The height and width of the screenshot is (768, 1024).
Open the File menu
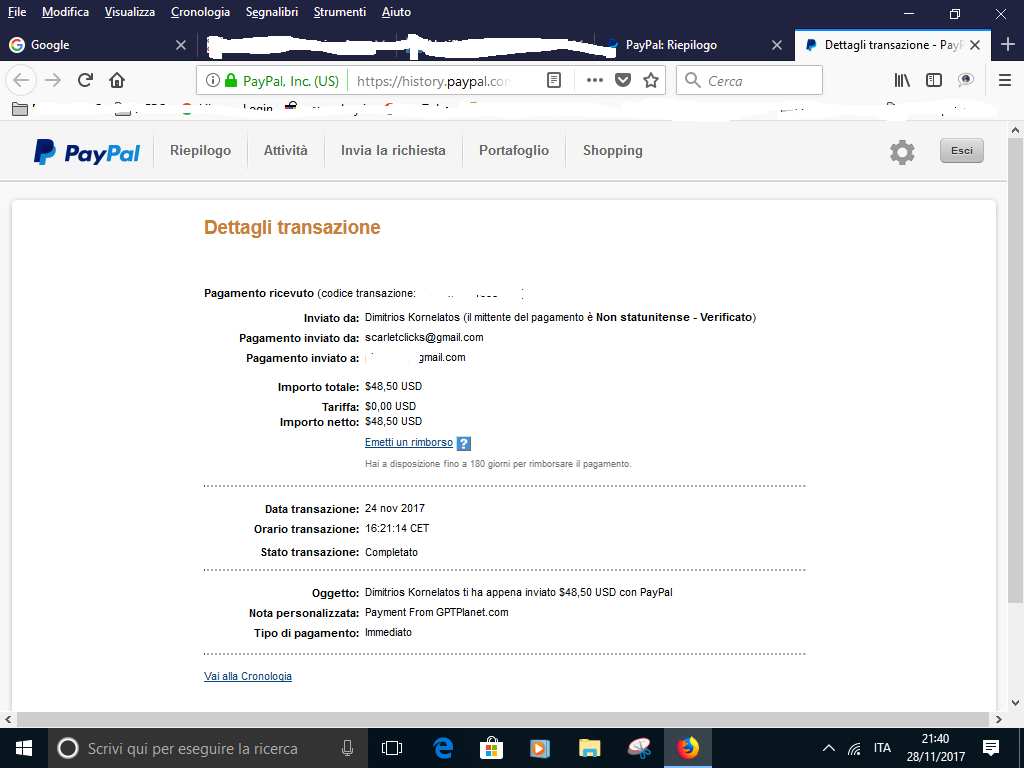pos(17,12)
